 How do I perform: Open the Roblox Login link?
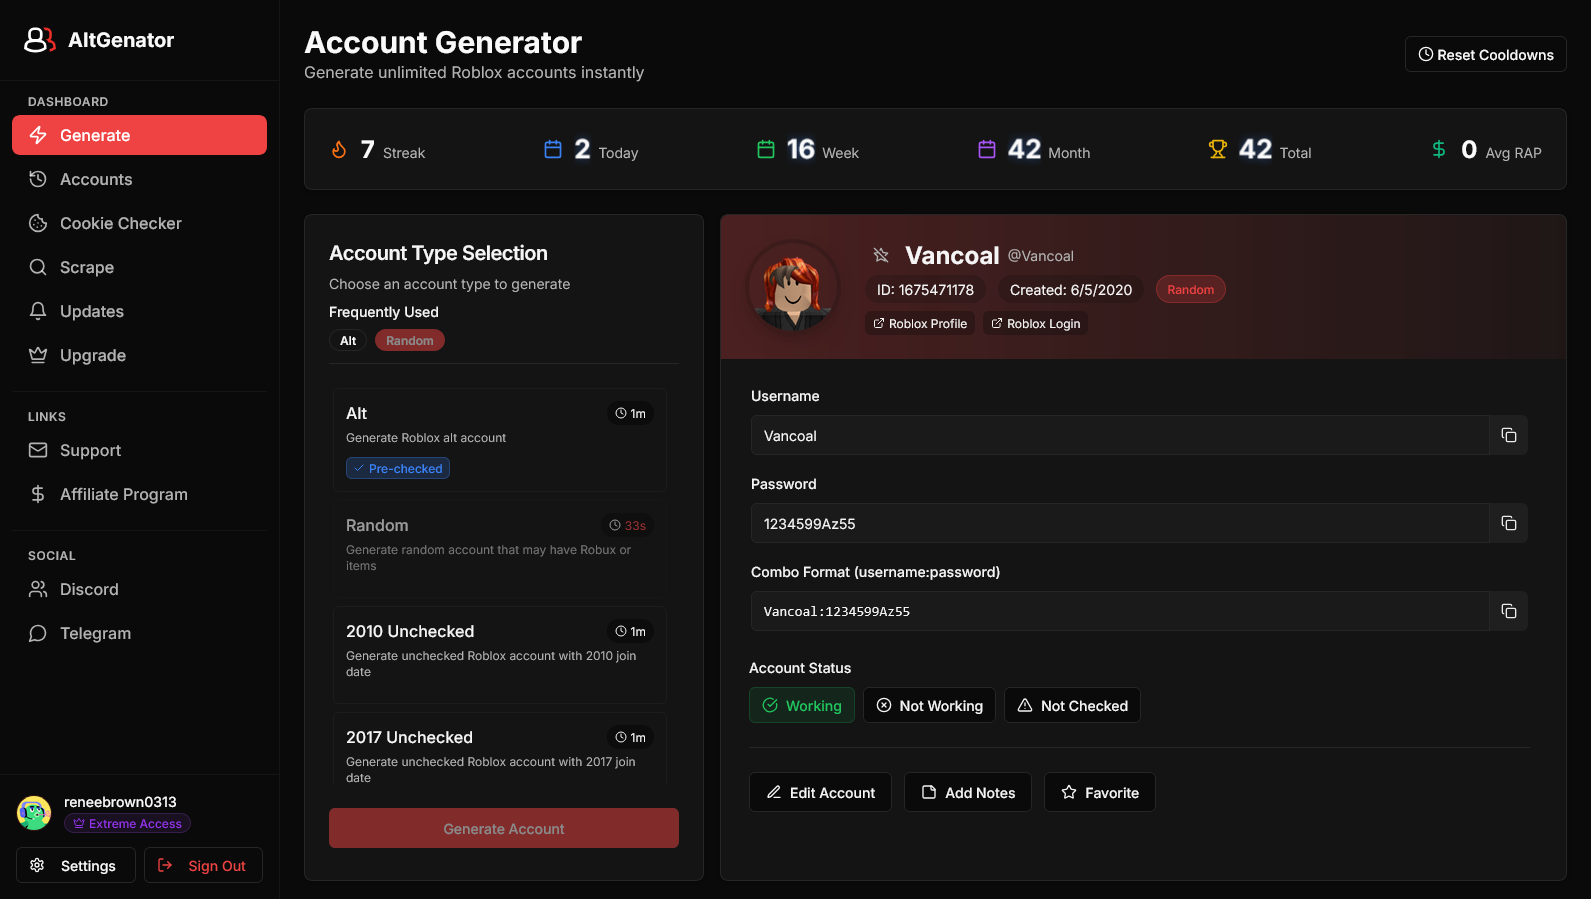click(1036, 323)
